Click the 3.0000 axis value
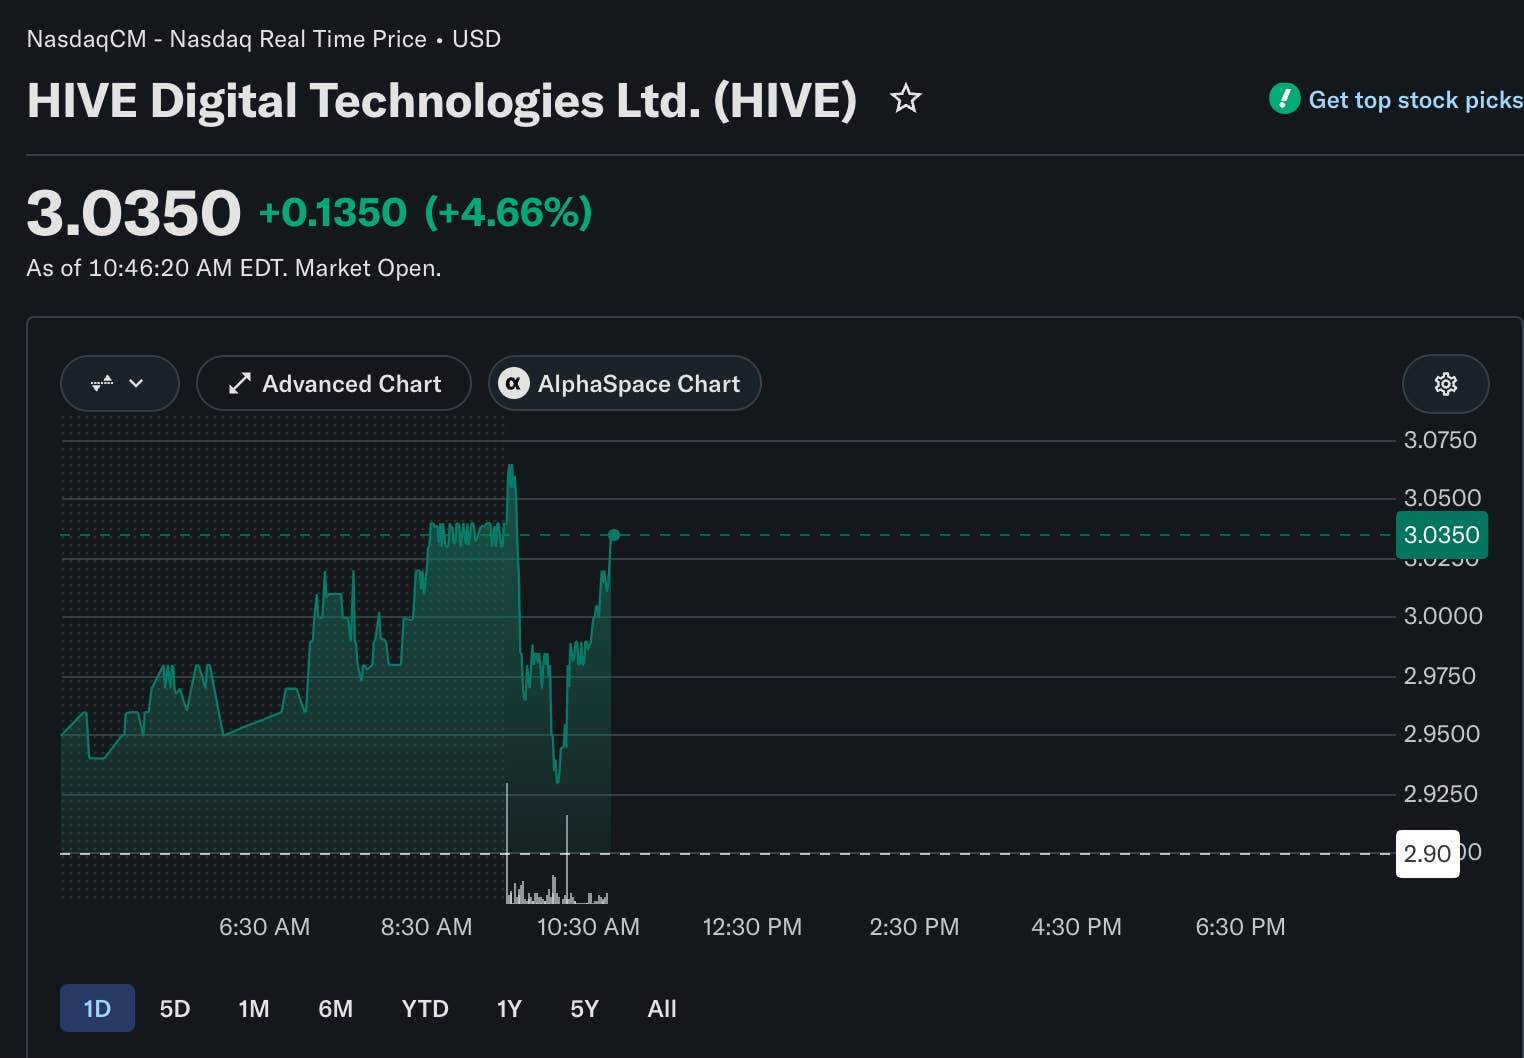This screenshot has width=1524, height=1058. 1443,616
